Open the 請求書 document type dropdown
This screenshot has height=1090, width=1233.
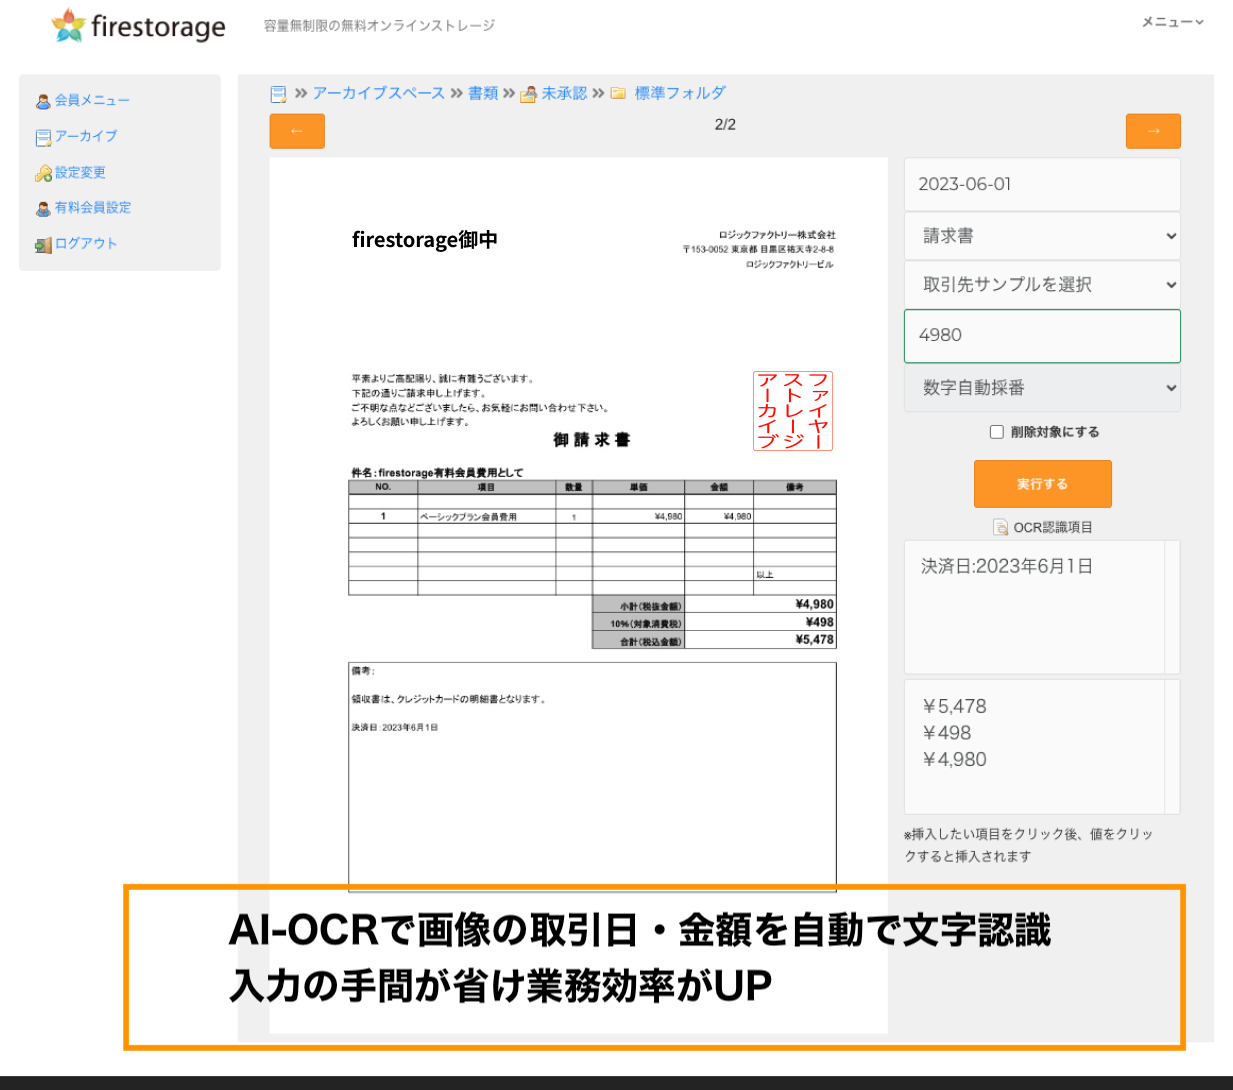1042,236
